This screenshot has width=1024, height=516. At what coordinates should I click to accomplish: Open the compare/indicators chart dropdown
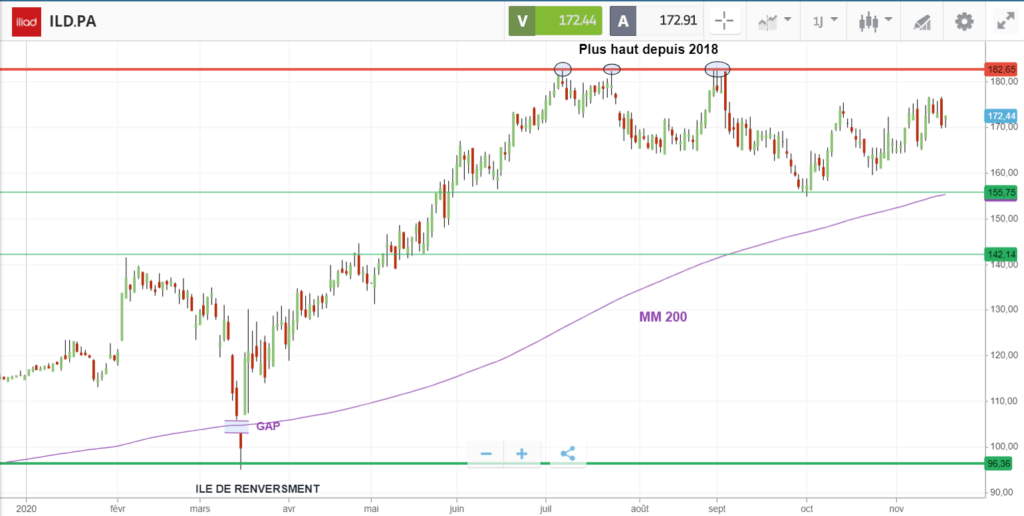point(775,21)
